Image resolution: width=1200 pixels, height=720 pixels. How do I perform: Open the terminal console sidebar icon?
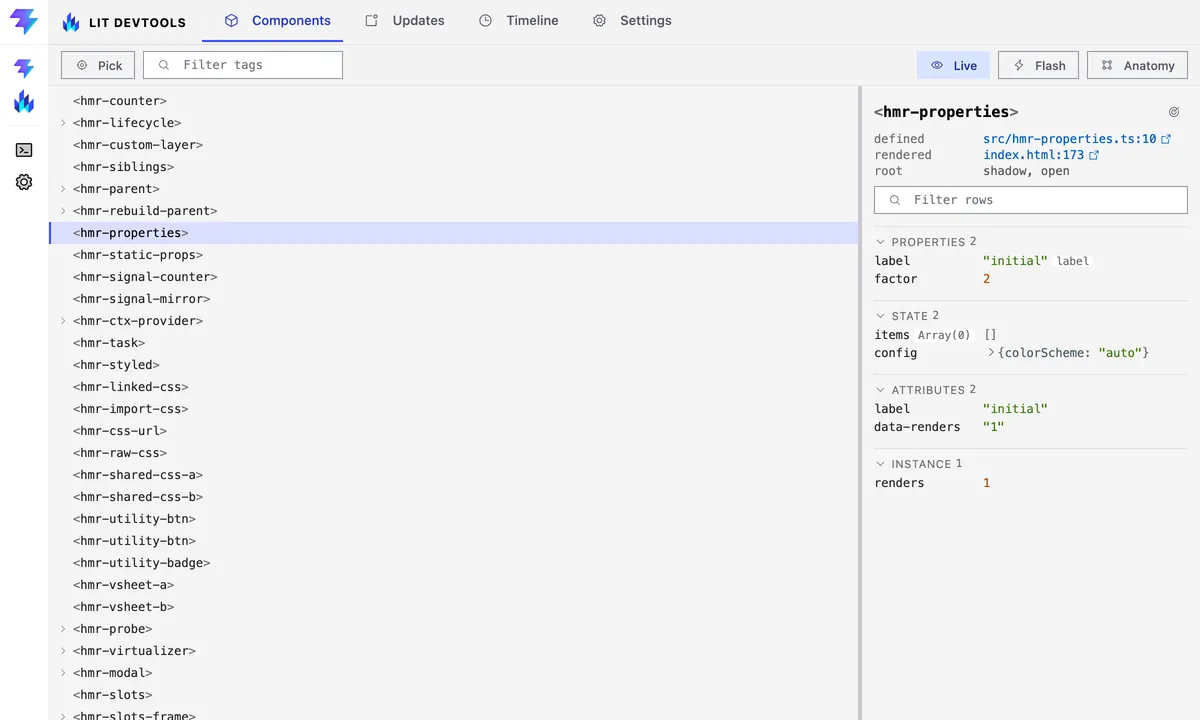(x=24, y=150)
